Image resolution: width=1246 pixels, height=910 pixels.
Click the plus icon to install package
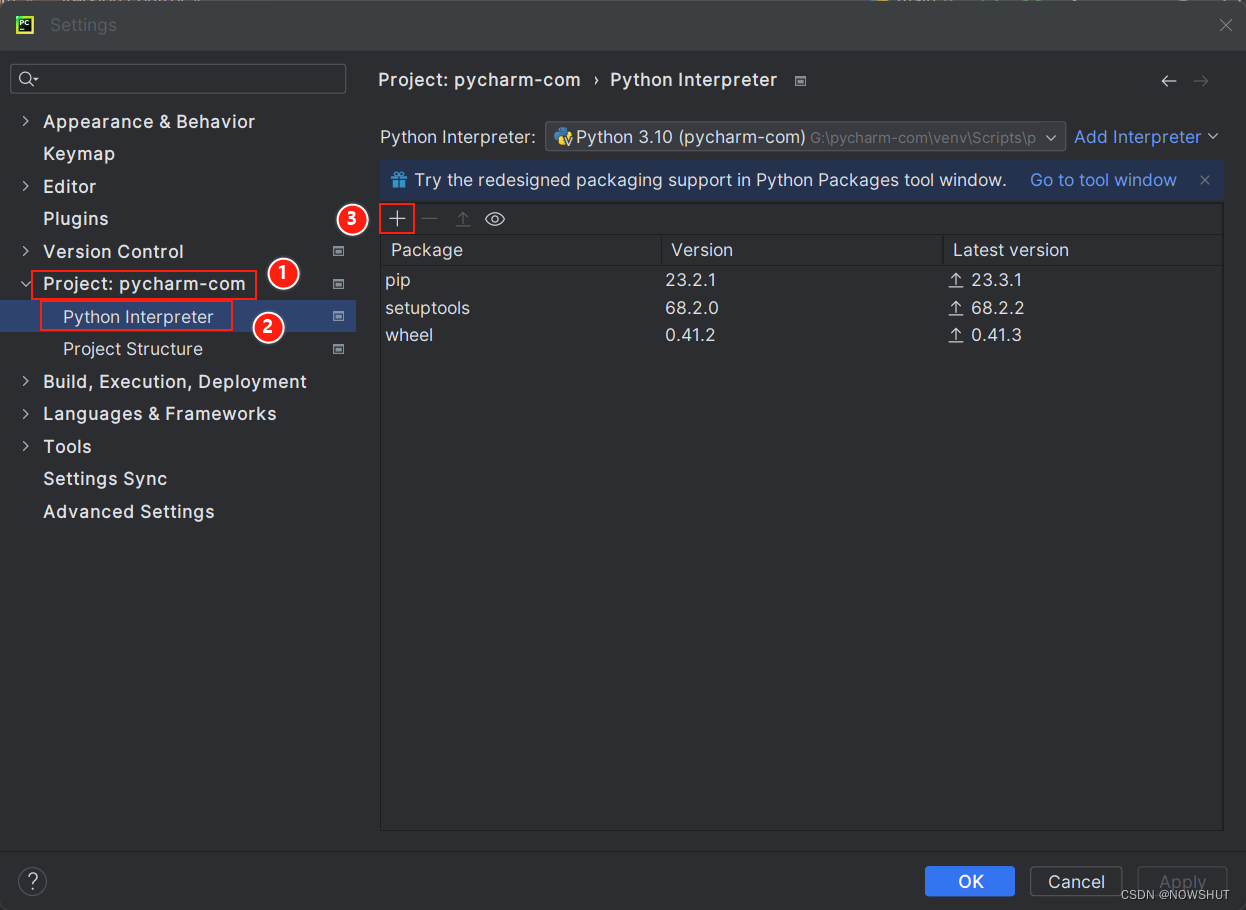point(397,218)
